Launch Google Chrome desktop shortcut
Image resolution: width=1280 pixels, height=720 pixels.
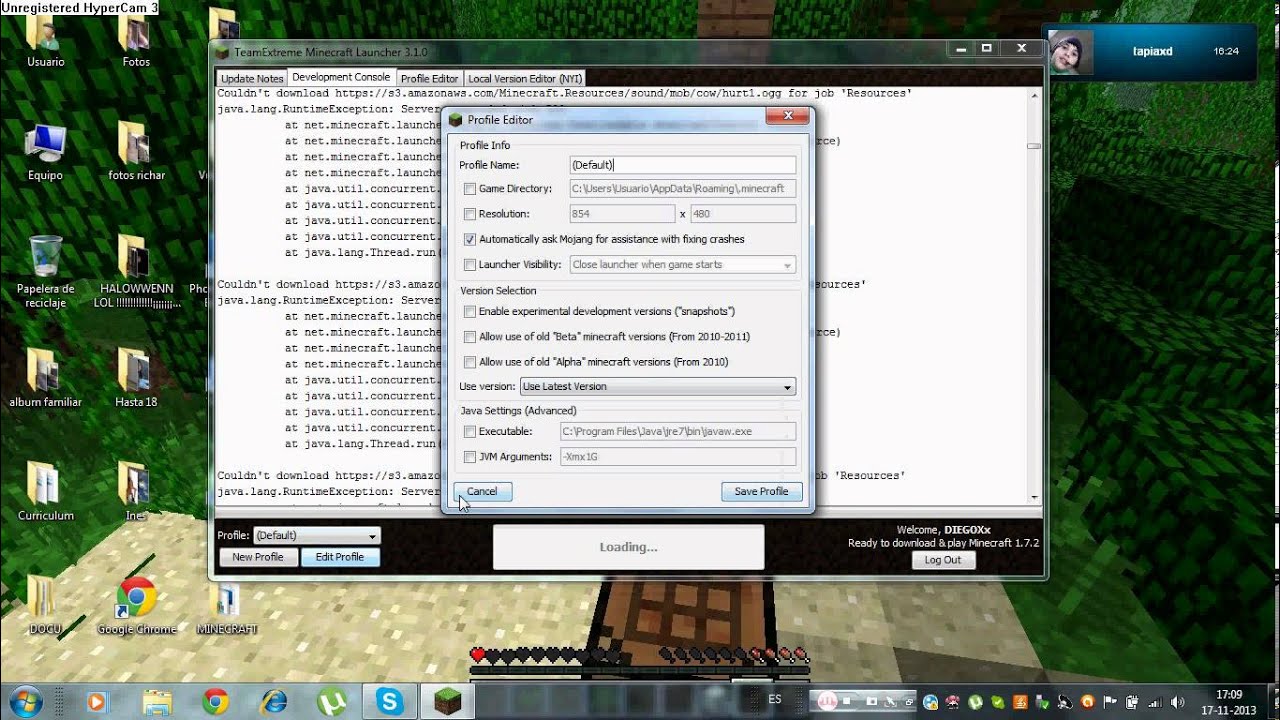coord(137,606)
